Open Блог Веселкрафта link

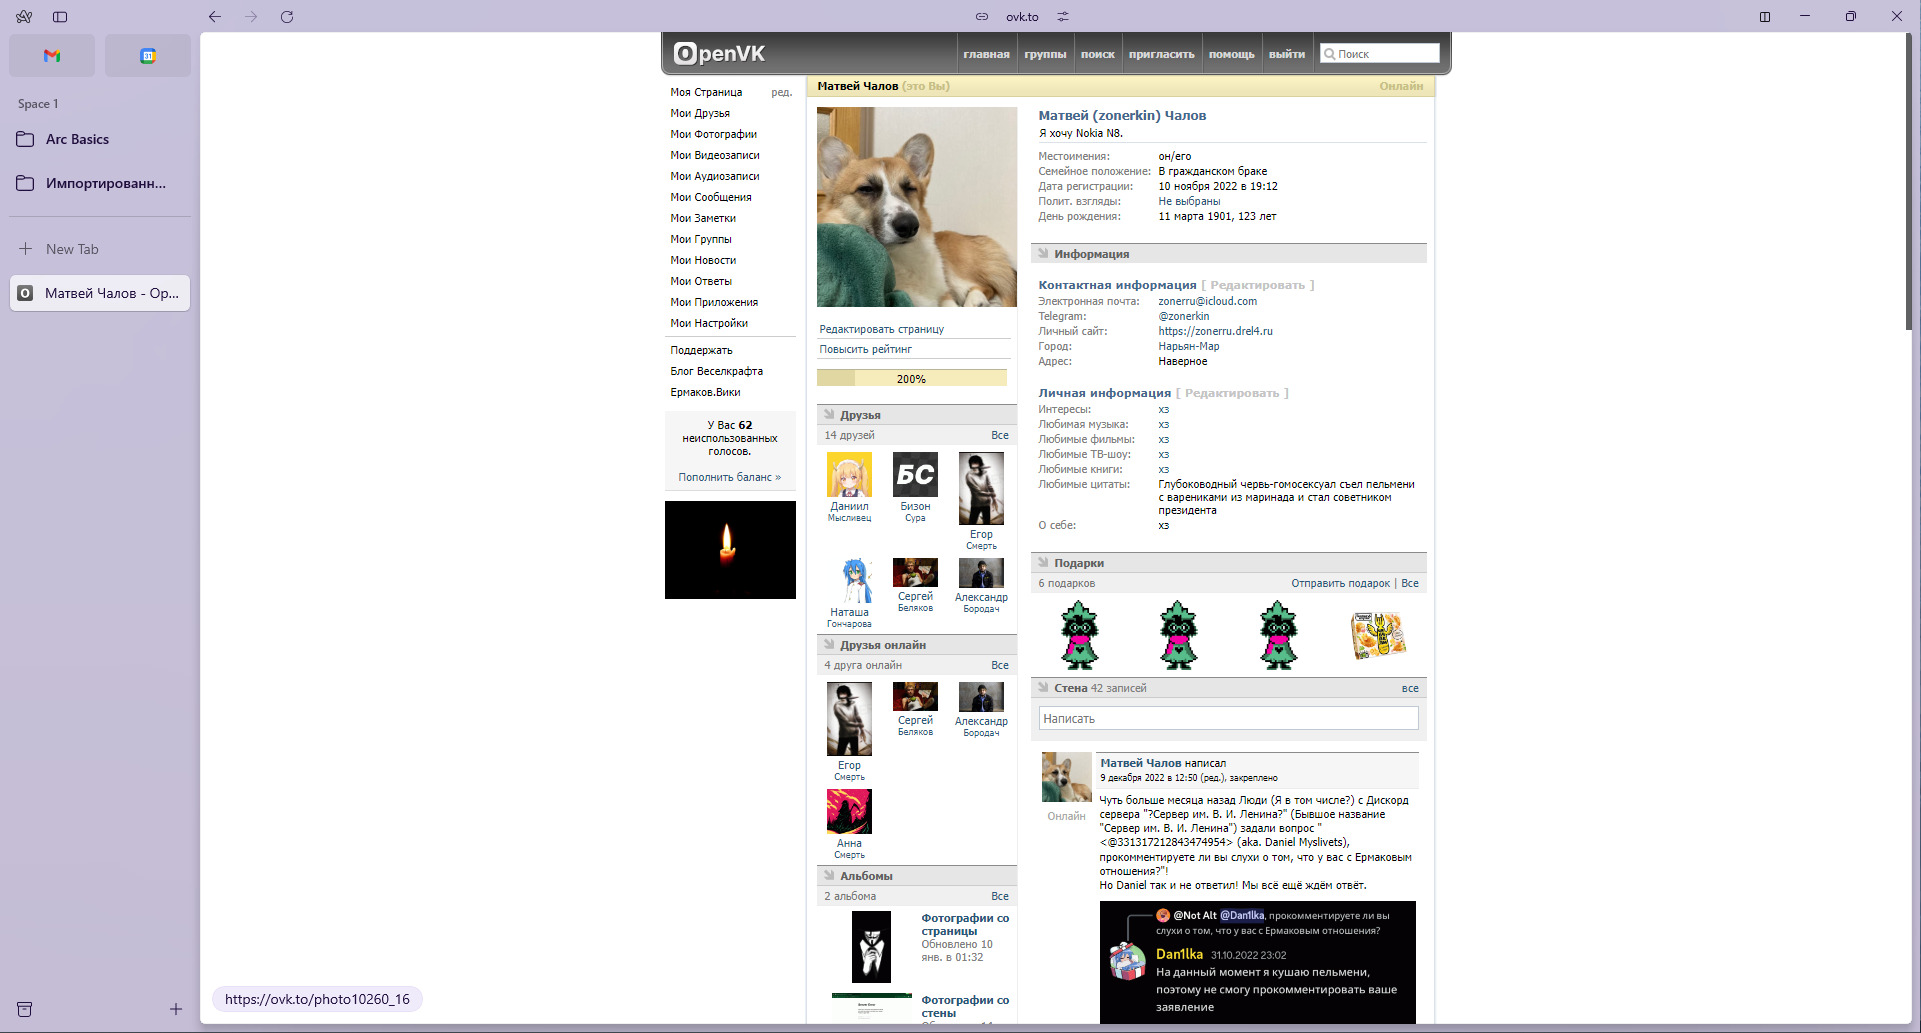tap(716, 371)
